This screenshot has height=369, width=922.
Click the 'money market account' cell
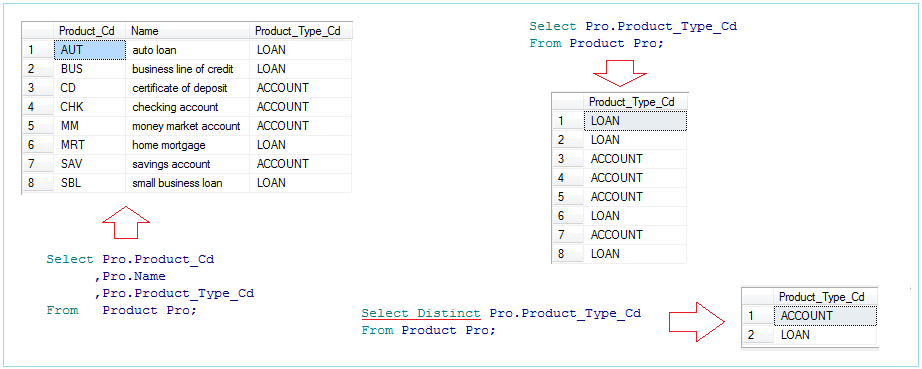[x=188, y=126]
